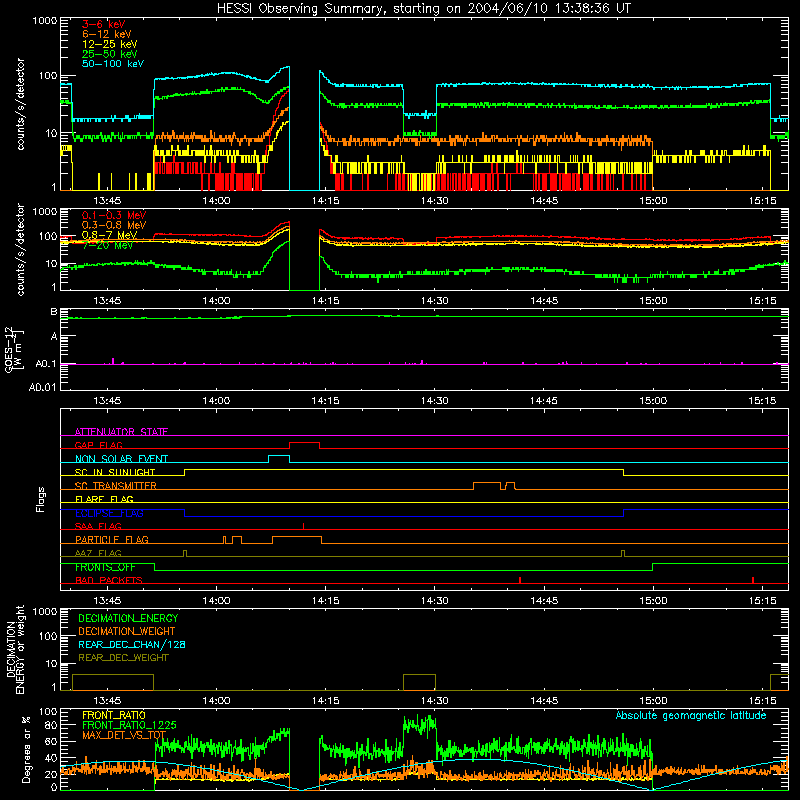Click the GAP_FLAG label
Image resolution: width=800 pixels, height=800 pixels.
point(98,445)
